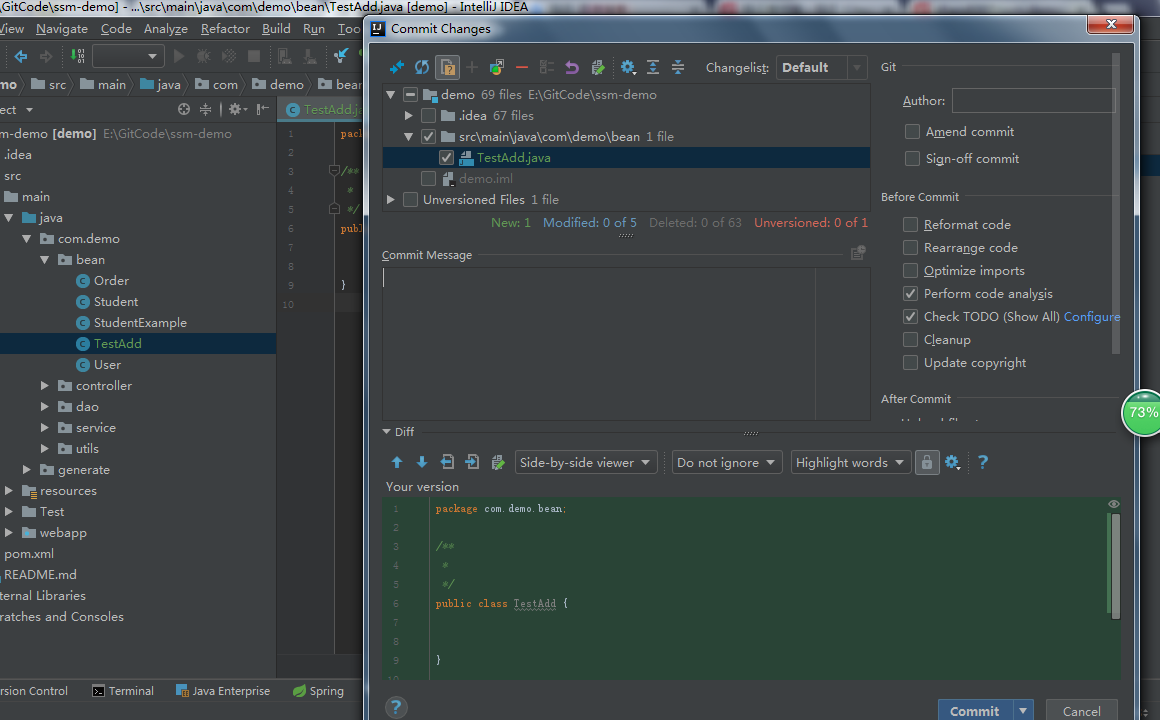
Task: Open Refactor menu
Action: (x=225, y=29)
